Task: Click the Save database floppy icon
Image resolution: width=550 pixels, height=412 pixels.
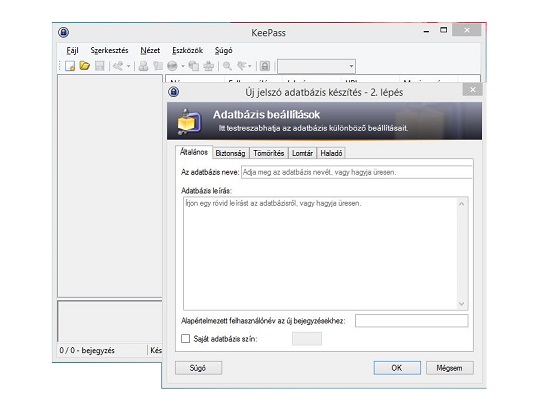Action: (x=100, y=66)
